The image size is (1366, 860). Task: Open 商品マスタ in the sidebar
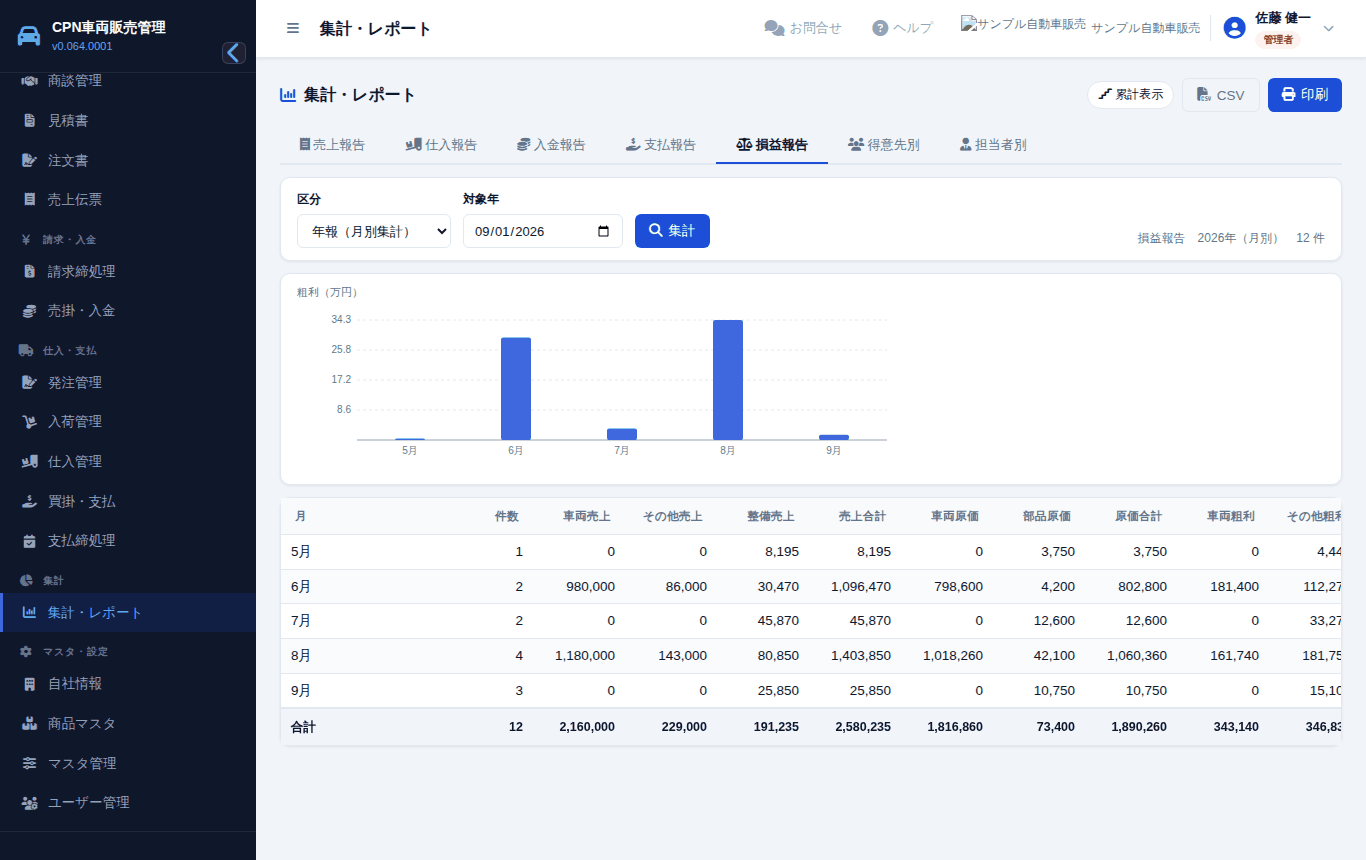coord(128,723)
